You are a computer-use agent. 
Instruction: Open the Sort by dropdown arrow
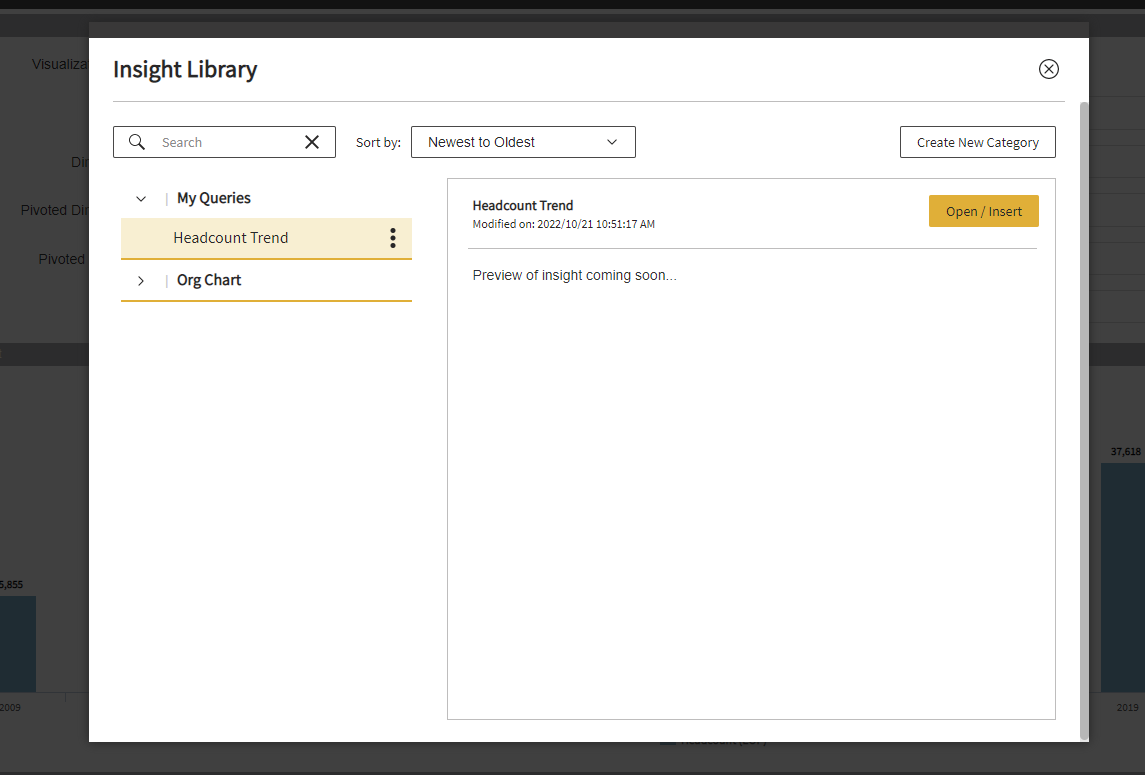[612, 142]
